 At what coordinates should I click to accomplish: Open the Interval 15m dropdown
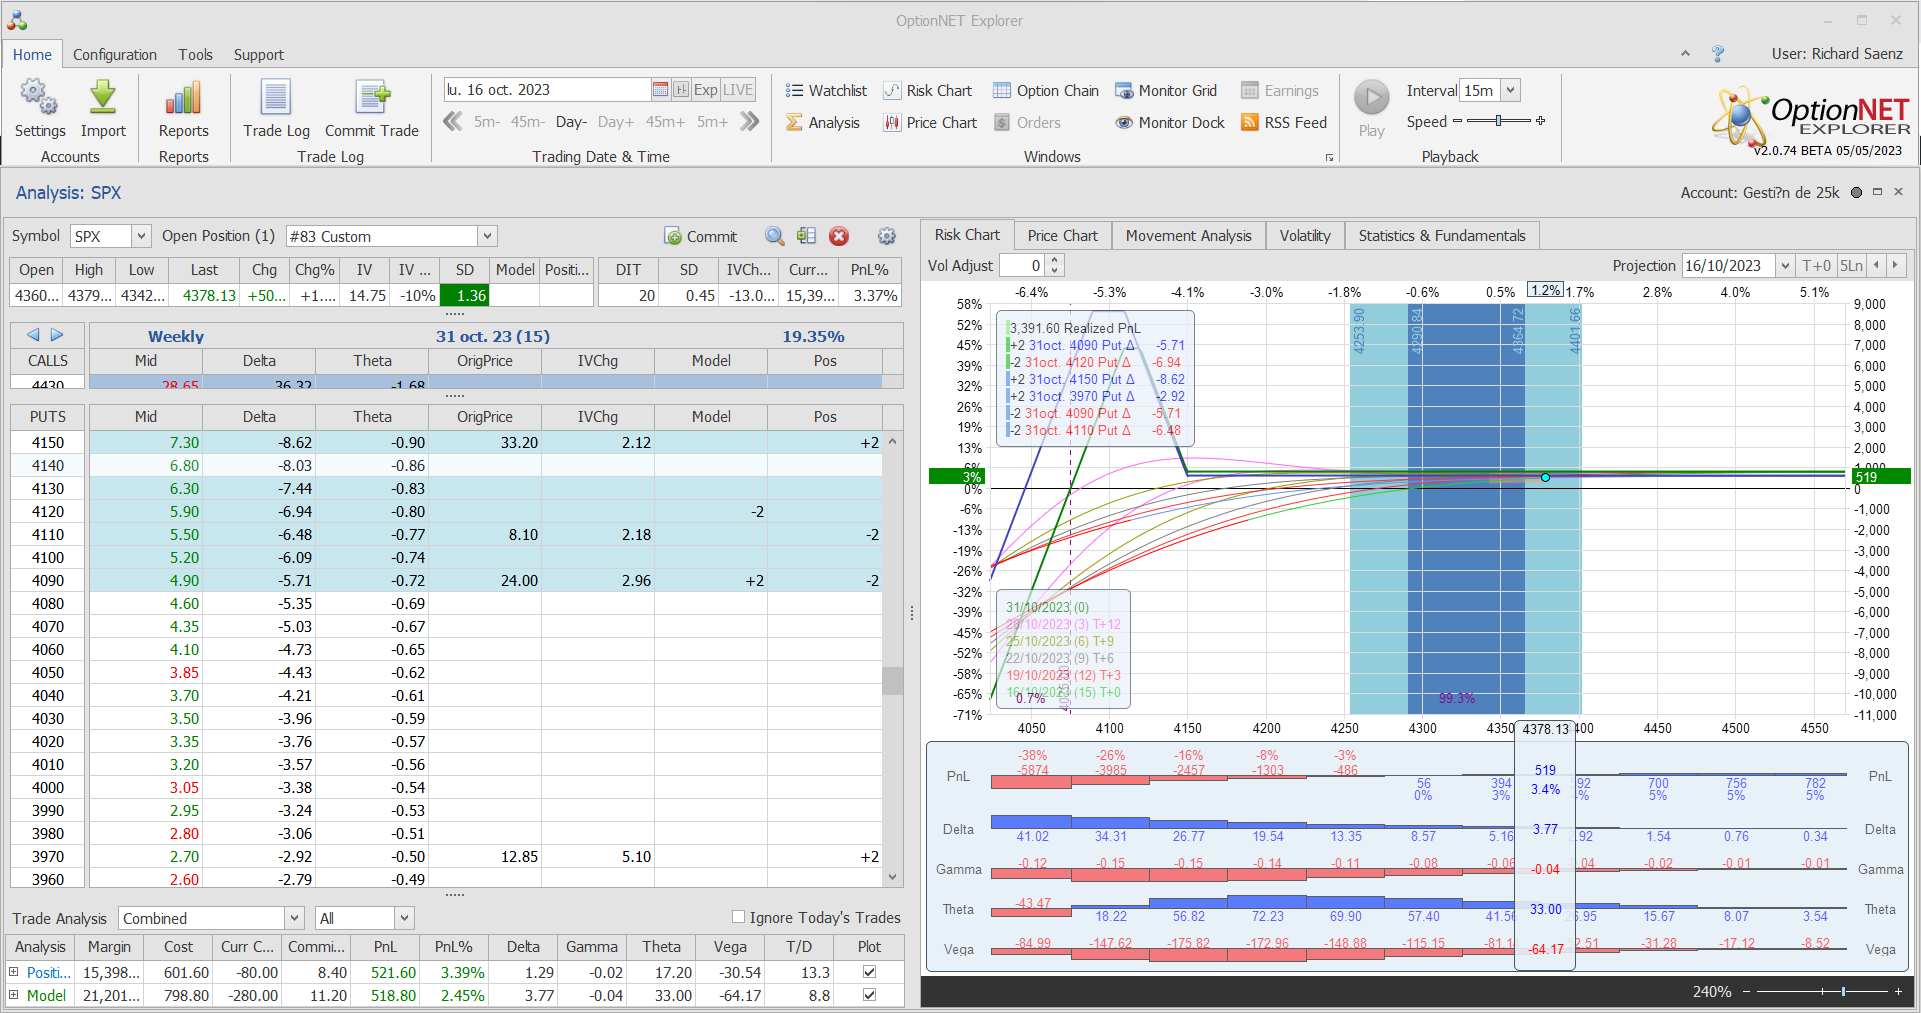click(1510, 90)
